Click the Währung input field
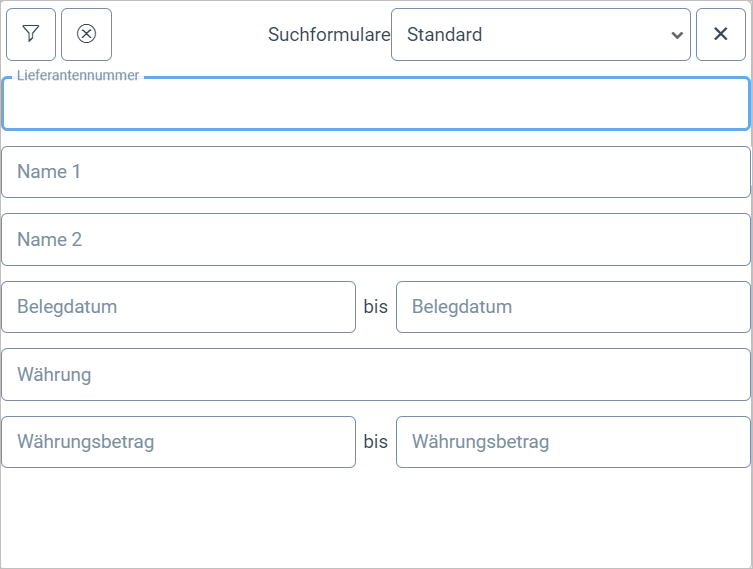The width and height of the screenshot is (753, 569). pyautogui.click(x=375, y=375)
